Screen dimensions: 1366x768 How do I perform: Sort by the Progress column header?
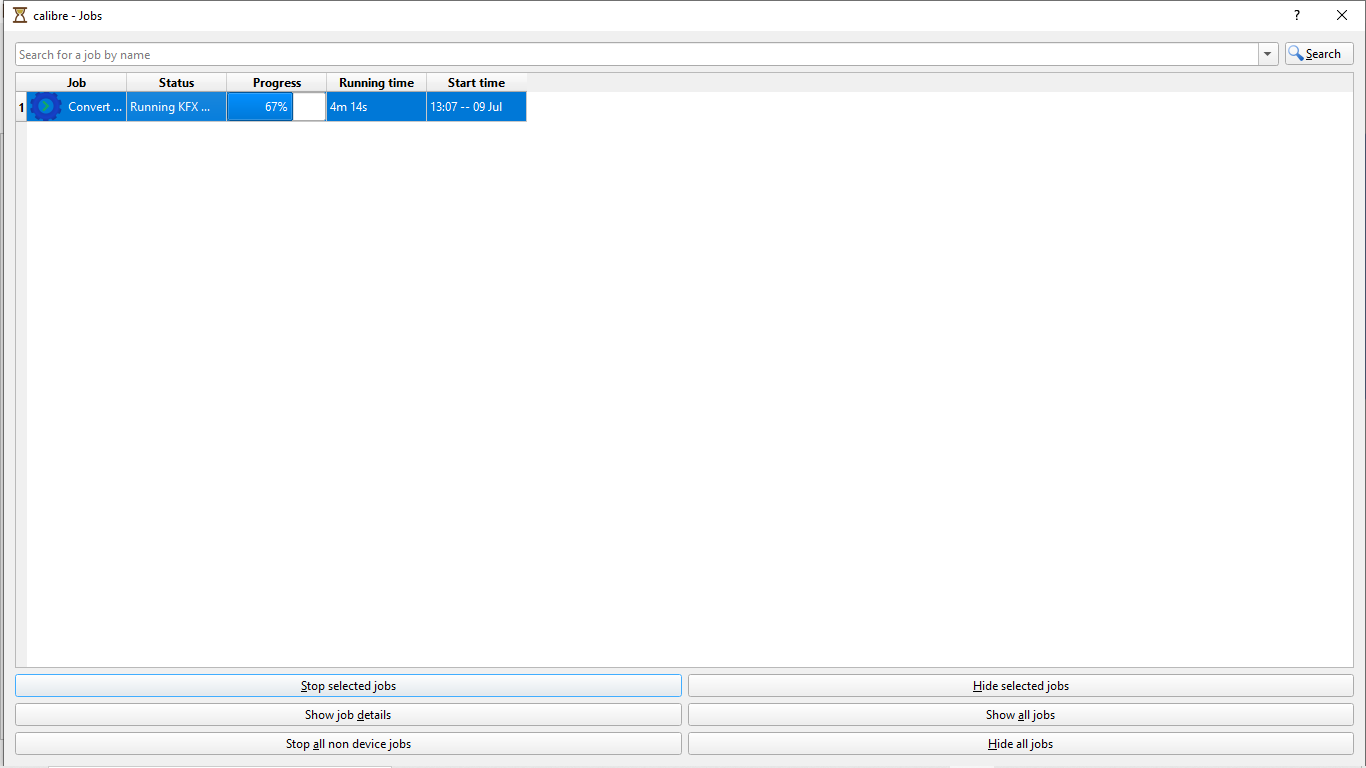[x=277, y=82]
